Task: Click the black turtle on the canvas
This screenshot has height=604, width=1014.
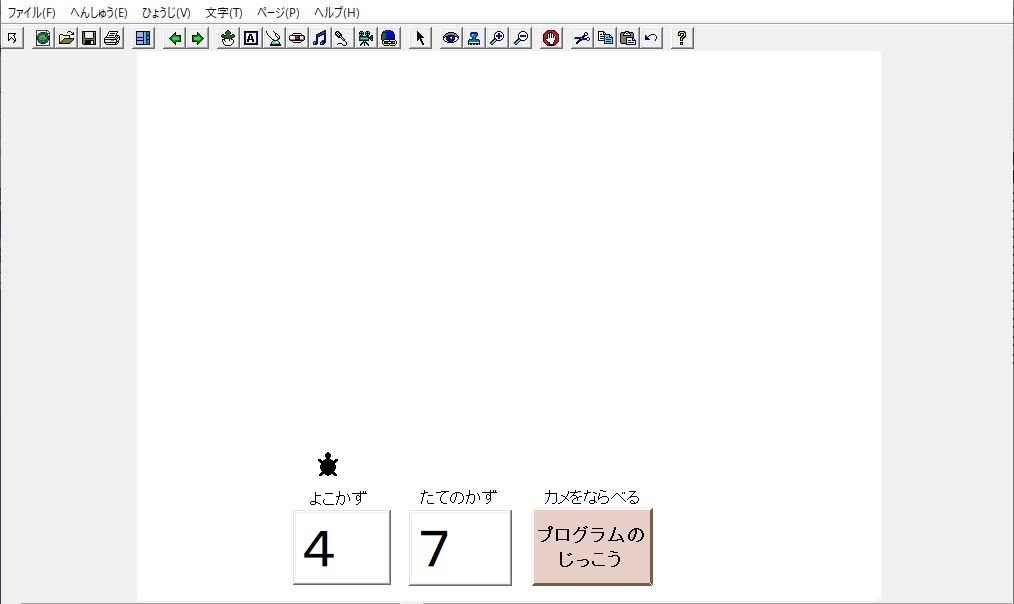Action: point(328,465)
